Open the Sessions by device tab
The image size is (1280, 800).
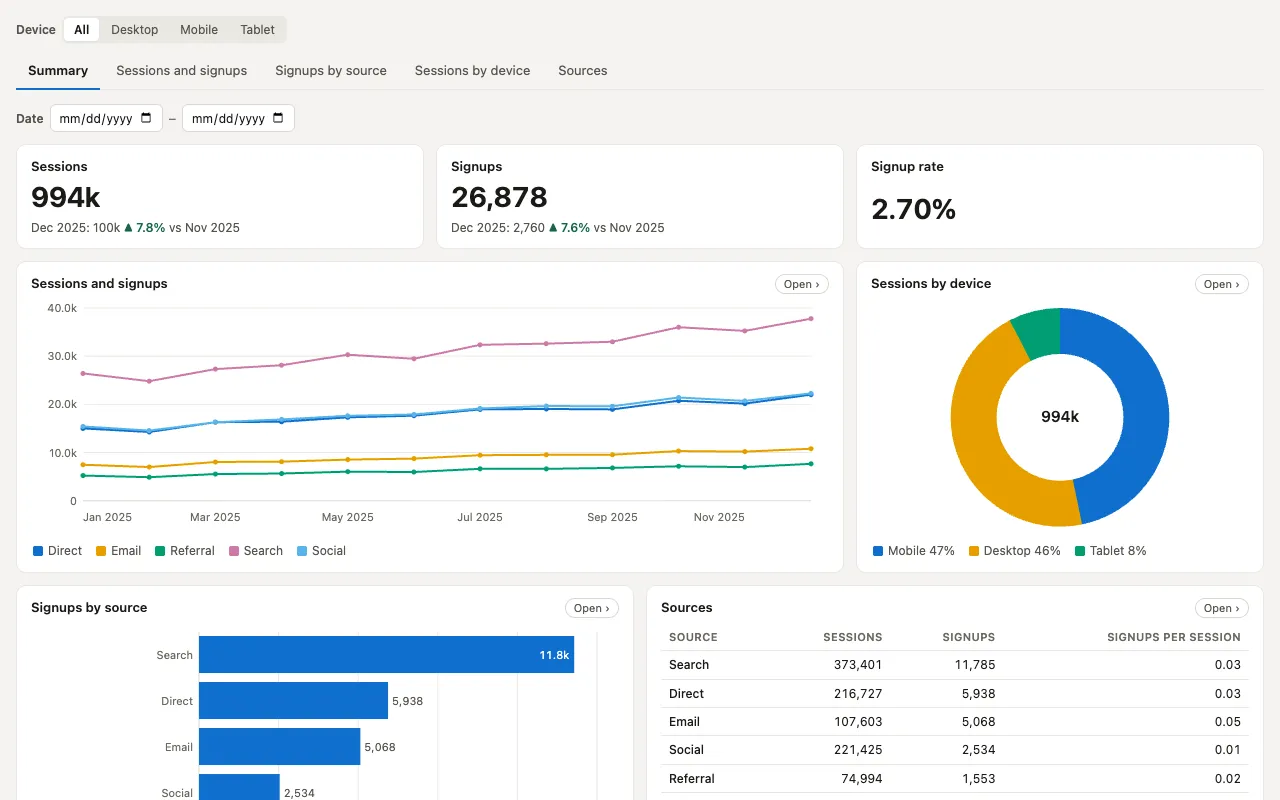pyautogui.click(x=473, y=71)
